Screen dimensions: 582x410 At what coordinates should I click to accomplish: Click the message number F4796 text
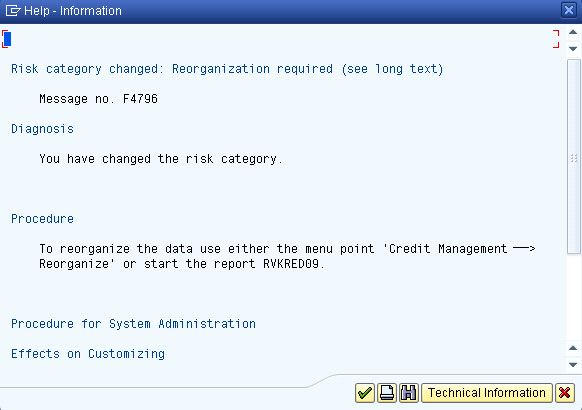coord(140,99)
